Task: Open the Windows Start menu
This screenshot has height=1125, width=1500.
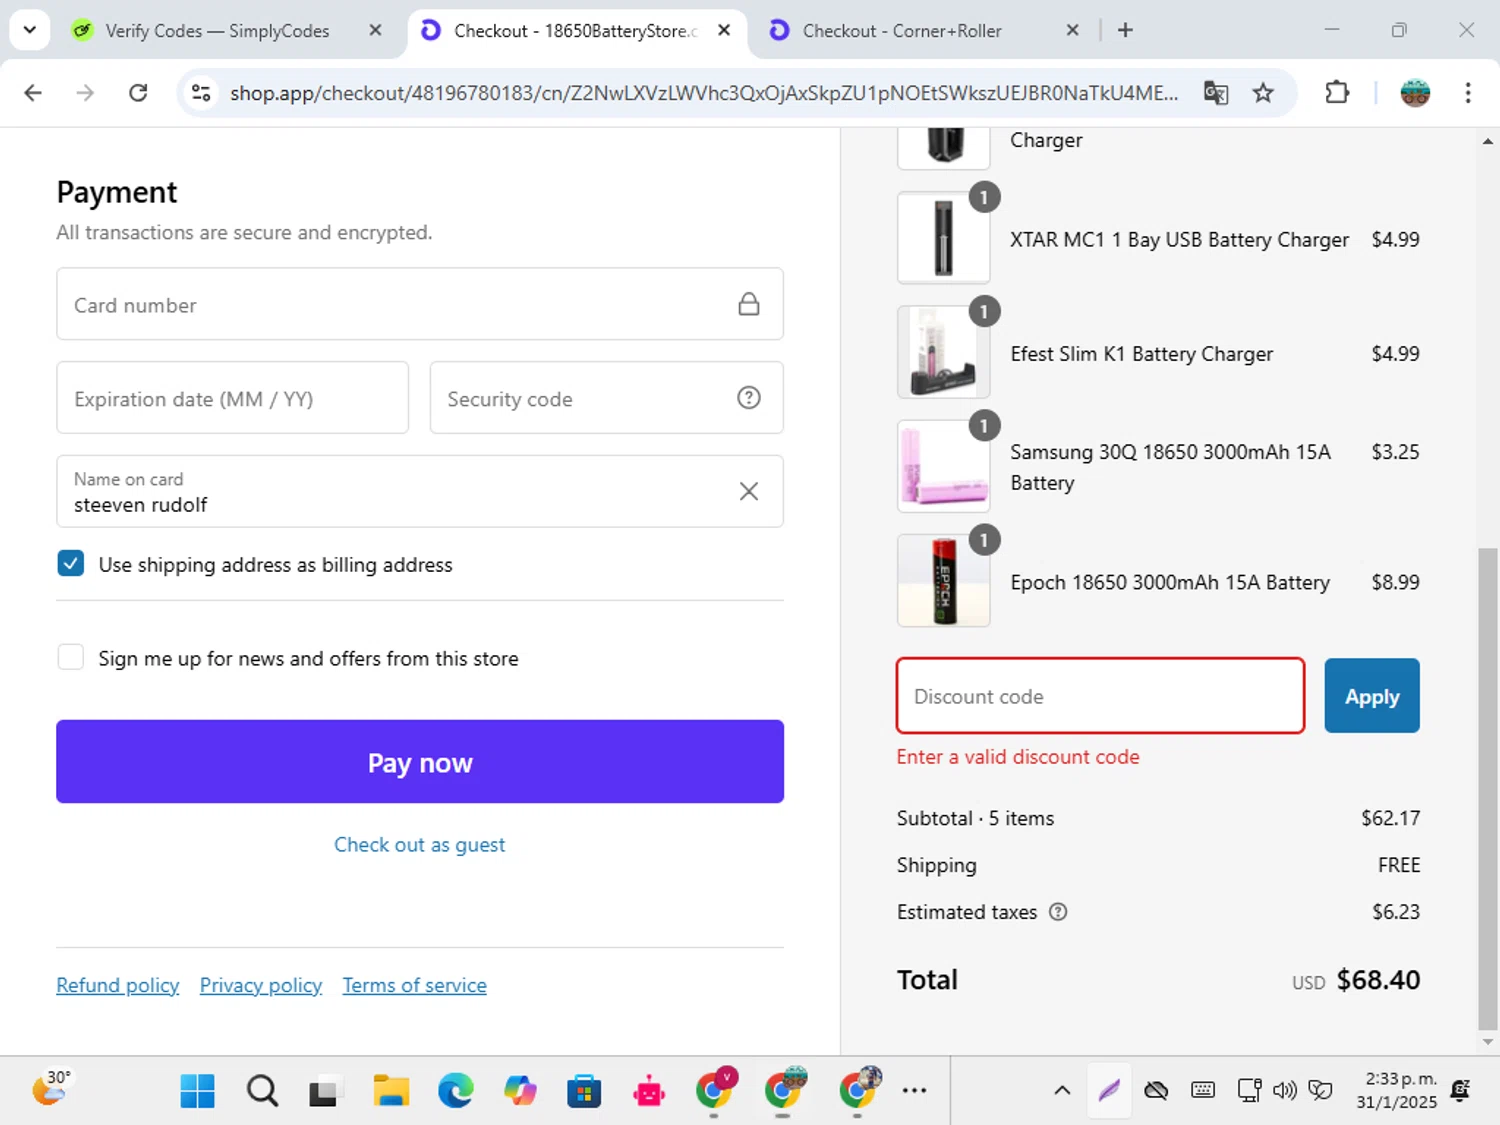Action: click(198, 1091)
